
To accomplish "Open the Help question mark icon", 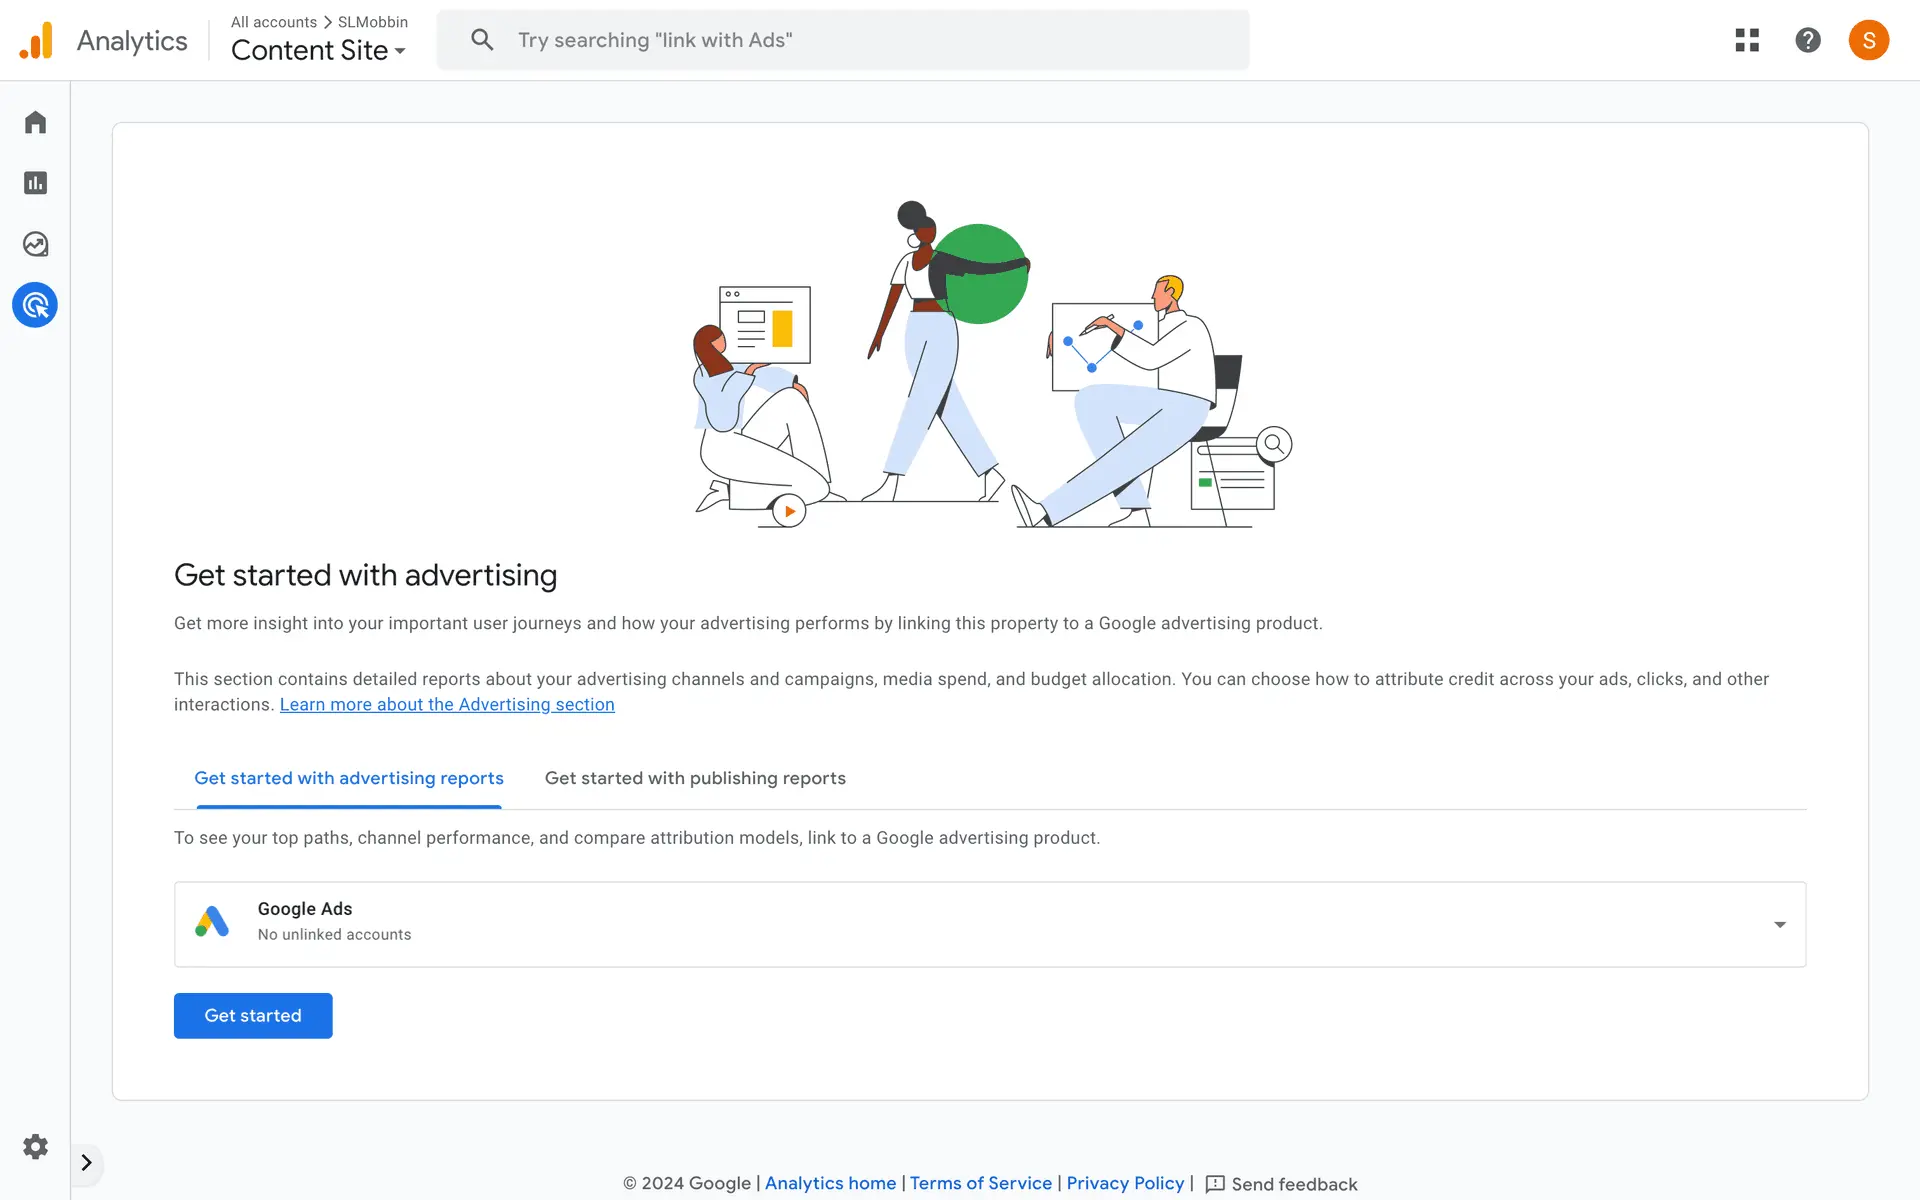I will [1807, 40].
